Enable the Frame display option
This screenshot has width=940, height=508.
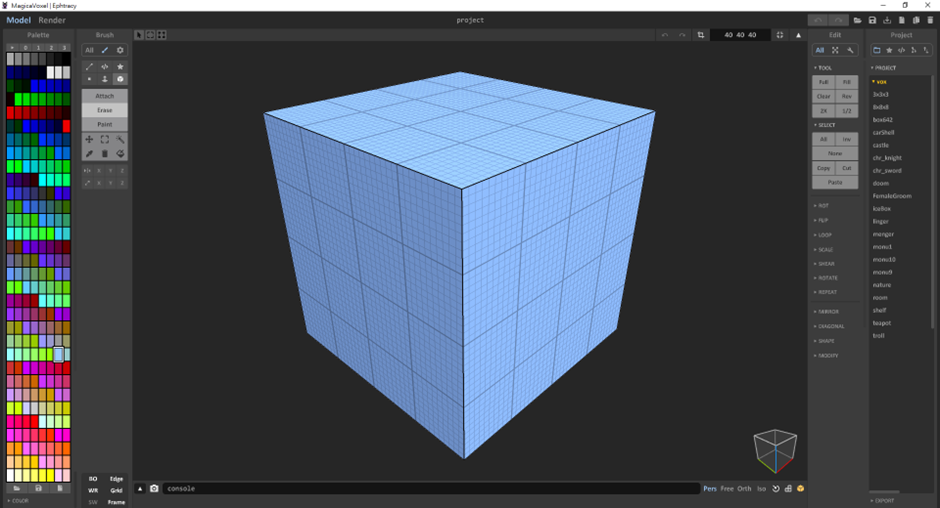(x=116, y=502)
